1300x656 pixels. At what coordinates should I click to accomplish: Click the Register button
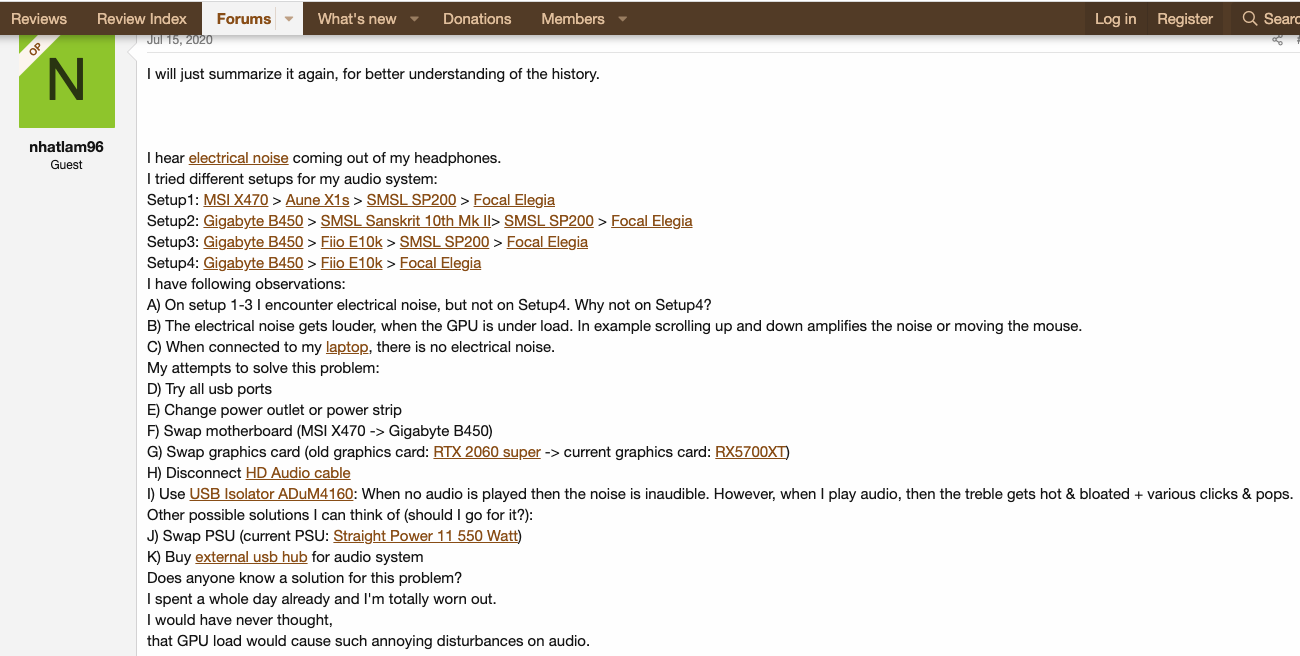tap(1185, 18)
